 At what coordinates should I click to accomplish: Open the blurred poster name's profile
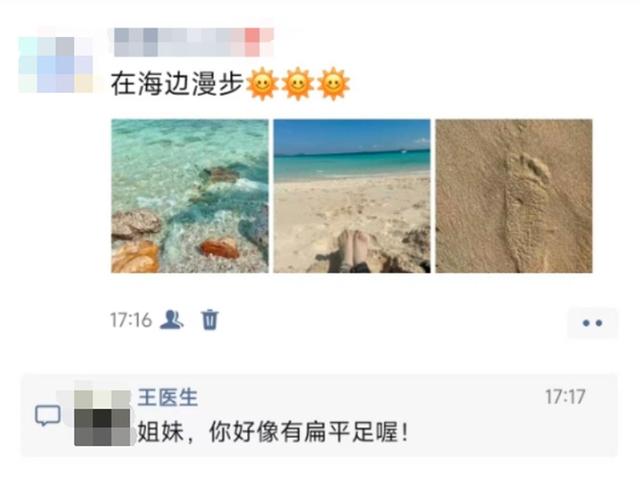[x=193, y=42]
